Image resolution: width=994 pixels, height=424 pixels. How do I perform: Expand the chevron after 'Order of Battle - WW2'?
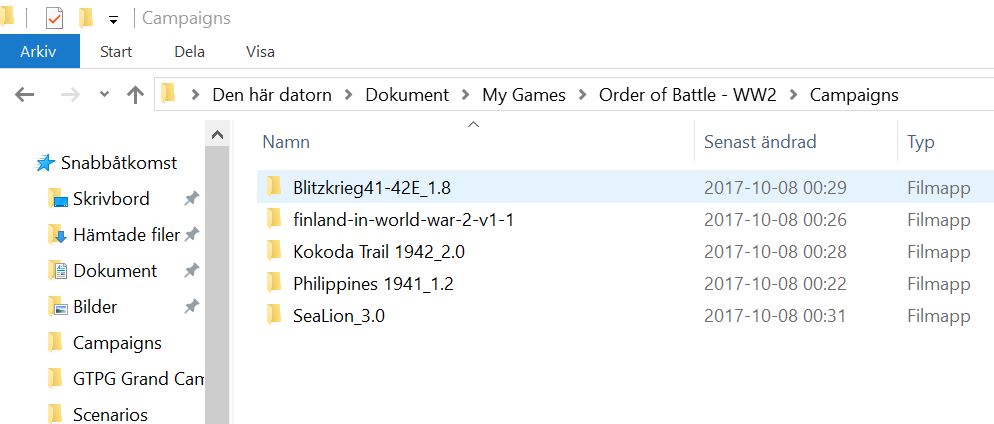tap(794, 95)
